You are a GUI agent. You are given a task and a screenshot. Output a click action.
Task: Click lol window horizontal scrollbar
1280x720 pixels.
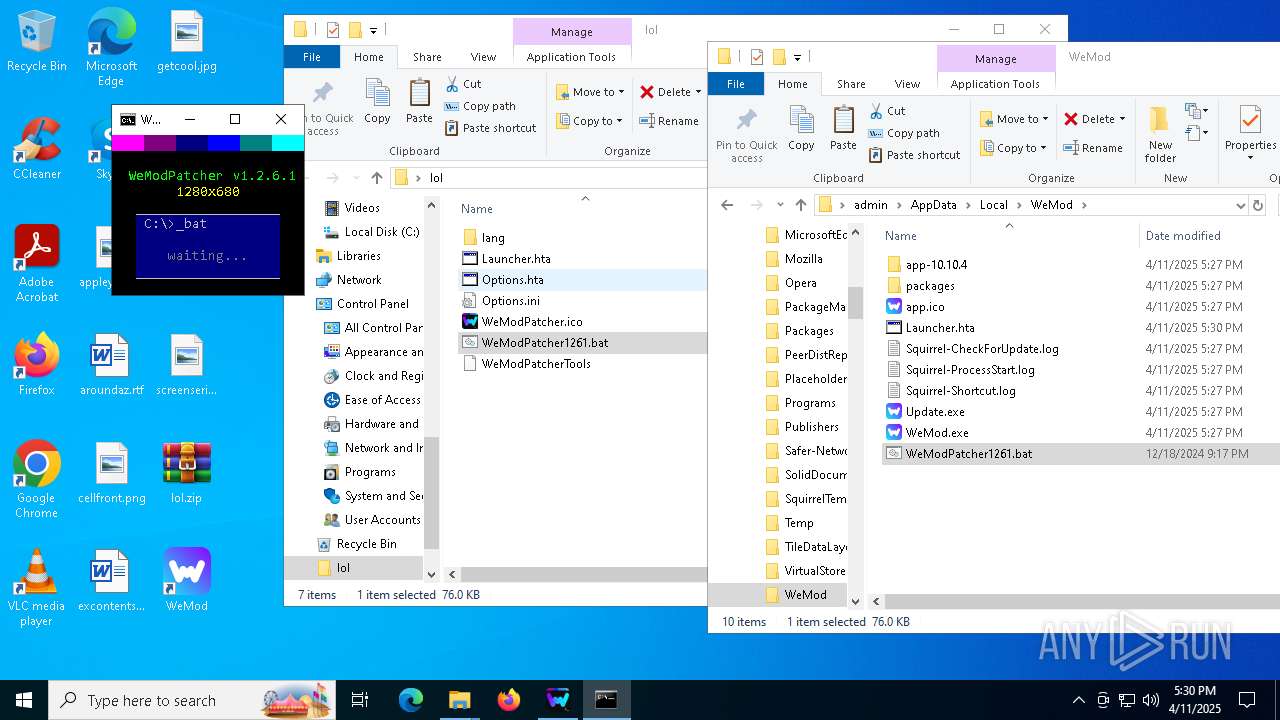582,574
